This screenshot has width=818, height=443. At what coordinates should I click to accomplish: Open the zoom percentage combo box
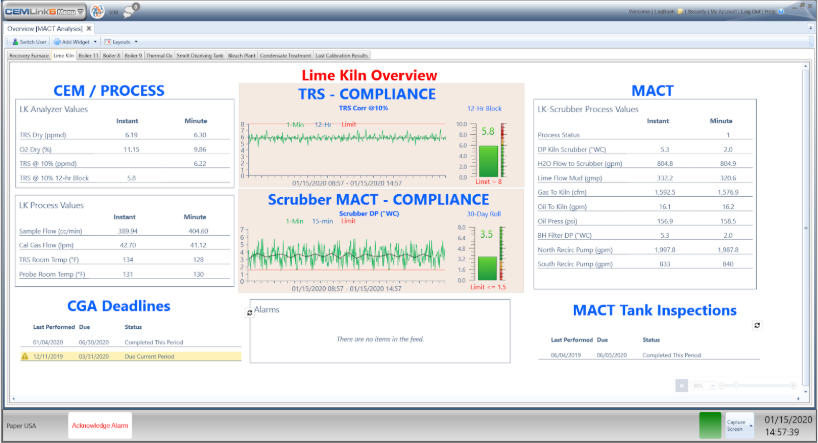[703, 386]
